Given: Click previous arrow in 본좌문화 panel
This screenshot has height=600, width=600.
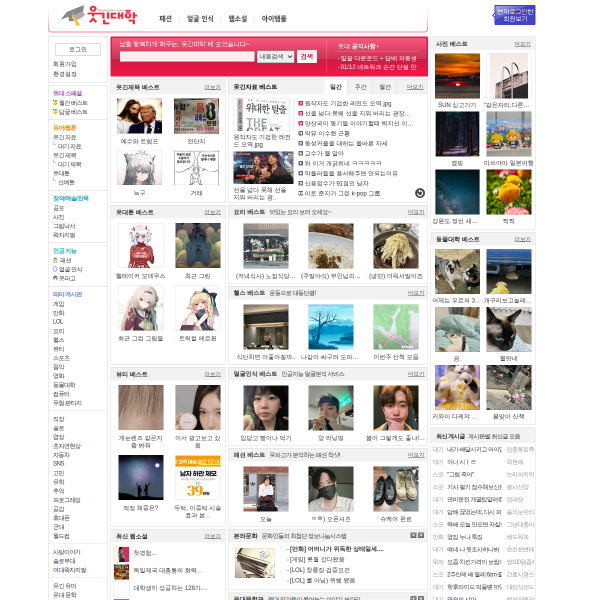Looking at the screenshot, I should [413, 536].
